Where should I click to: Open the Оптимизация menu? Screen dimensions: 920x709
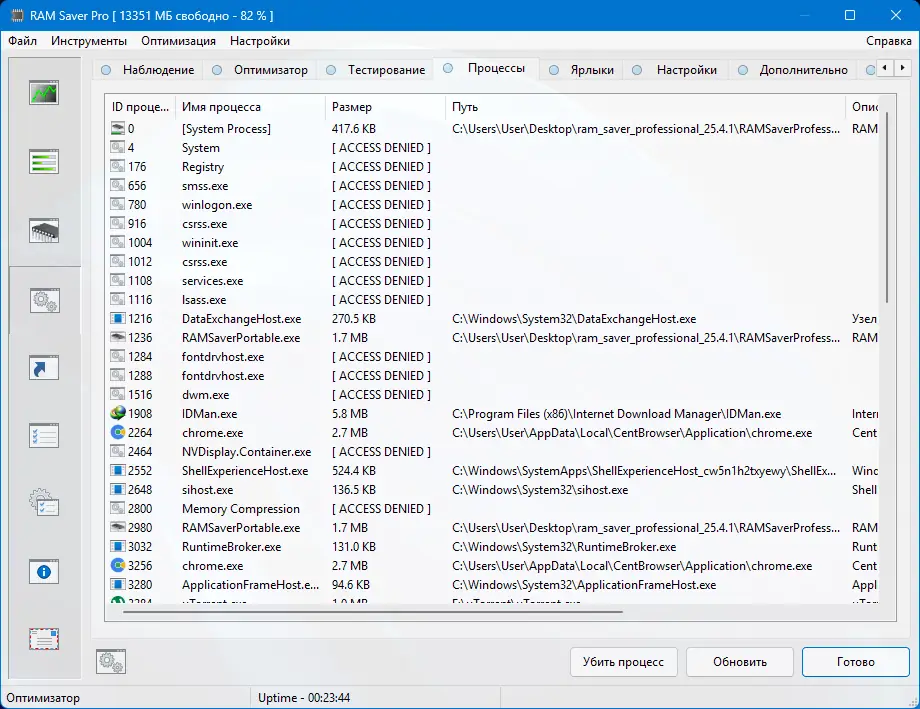pyautogui.click(x=178, y=41)
